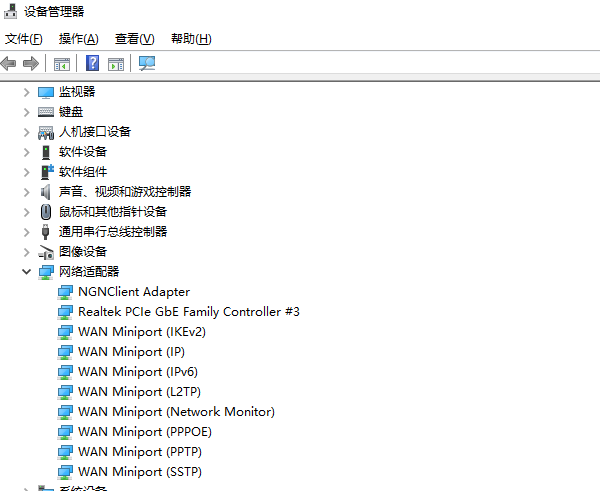The image size is (600, 491).
Task: Open the 操作(A) menu
Action: [78, 39]
